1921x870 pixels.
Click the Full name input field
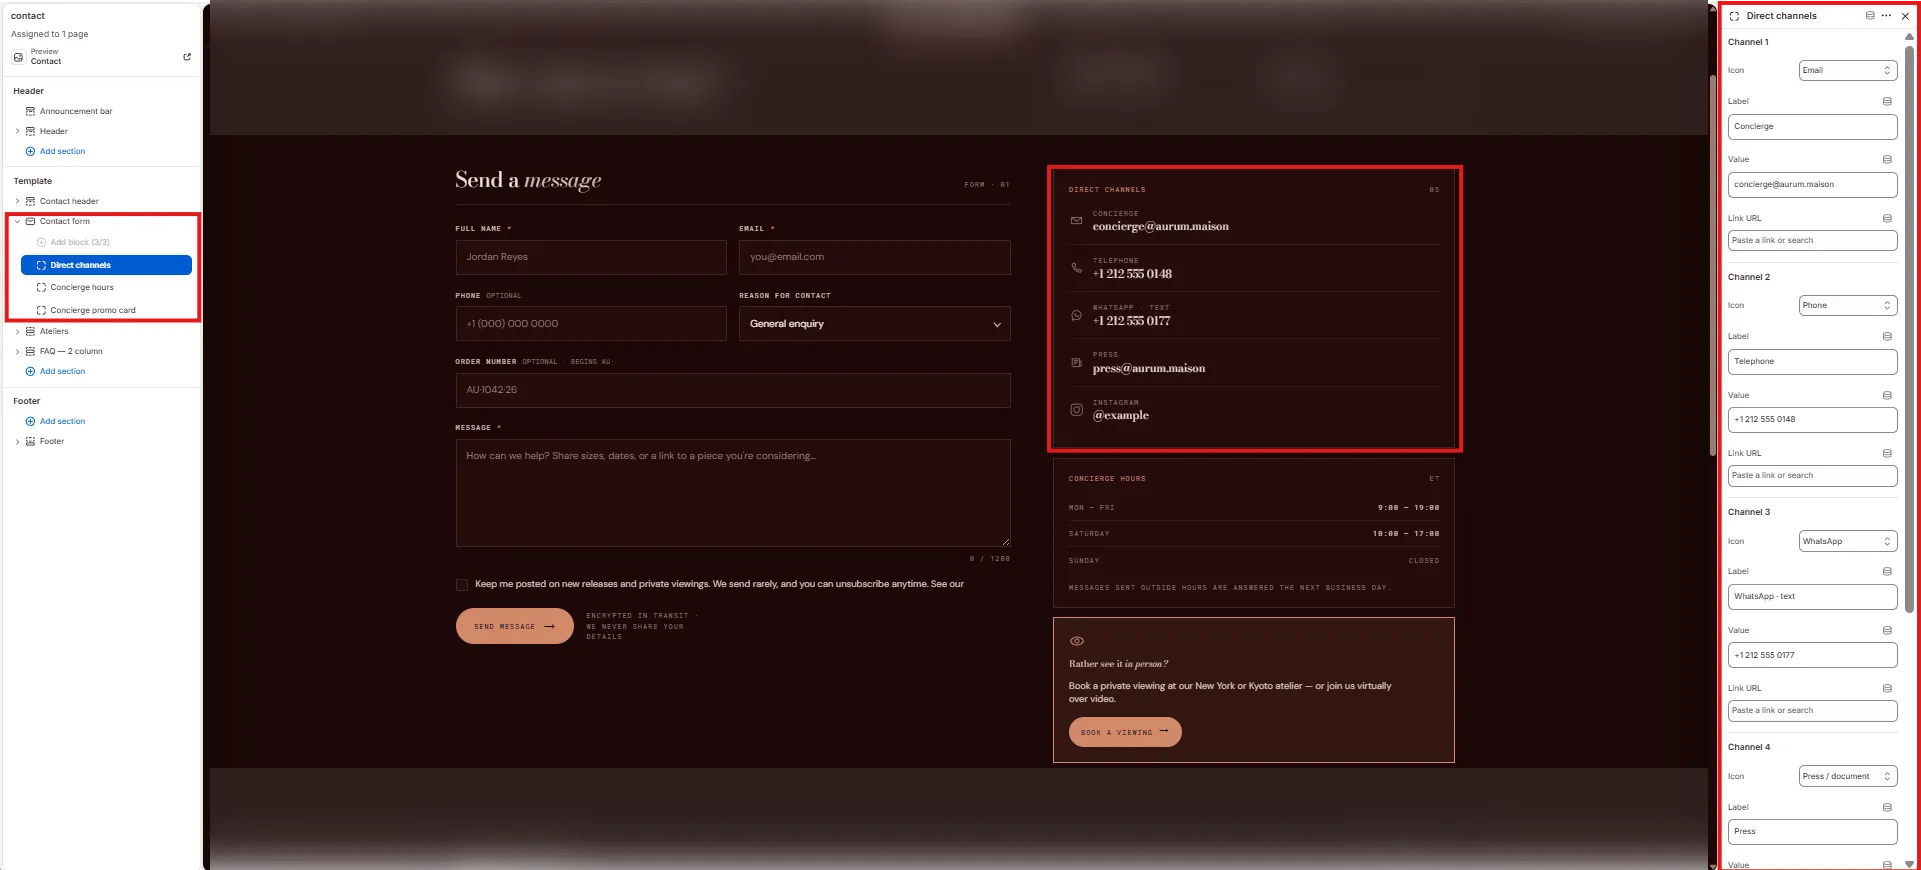[591, 257]
